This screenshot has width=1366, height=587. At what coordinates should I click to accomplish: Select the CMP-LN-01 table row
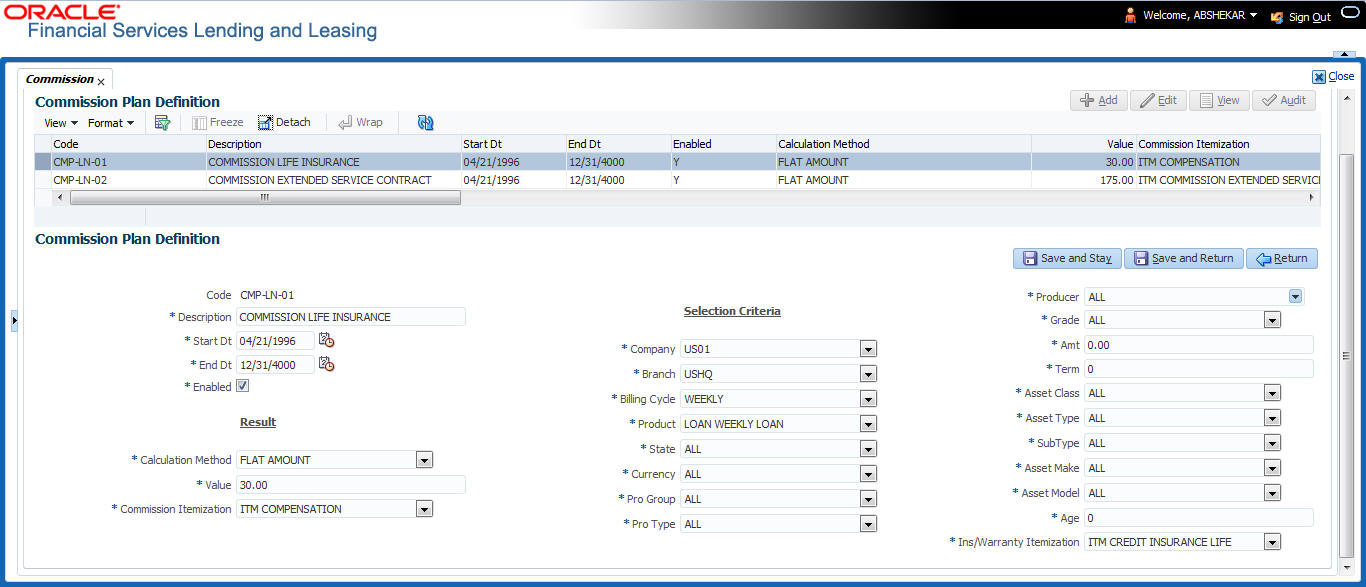677,162
